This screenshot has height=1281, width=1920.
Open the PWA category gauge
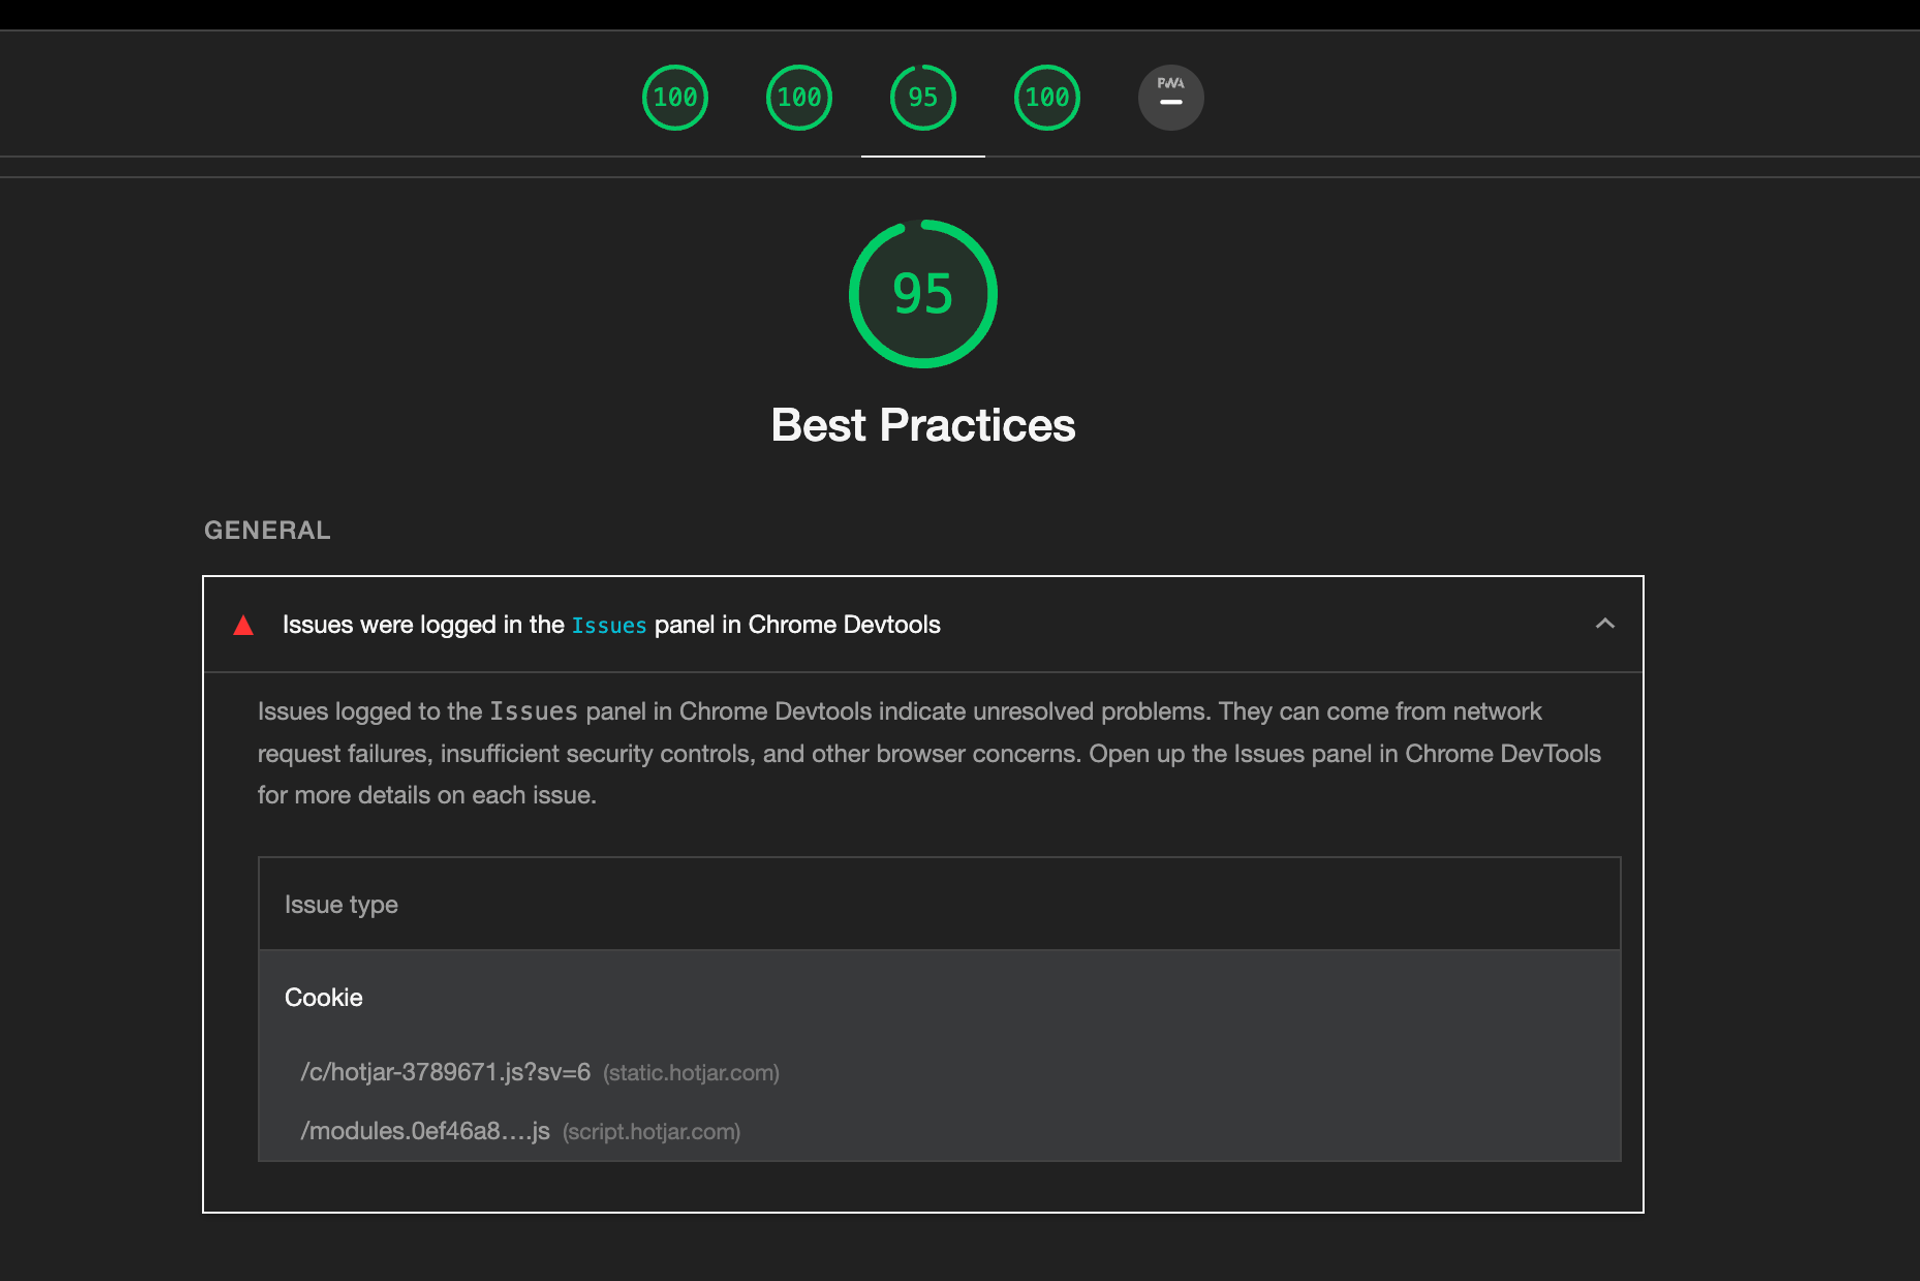(1171, 97)
